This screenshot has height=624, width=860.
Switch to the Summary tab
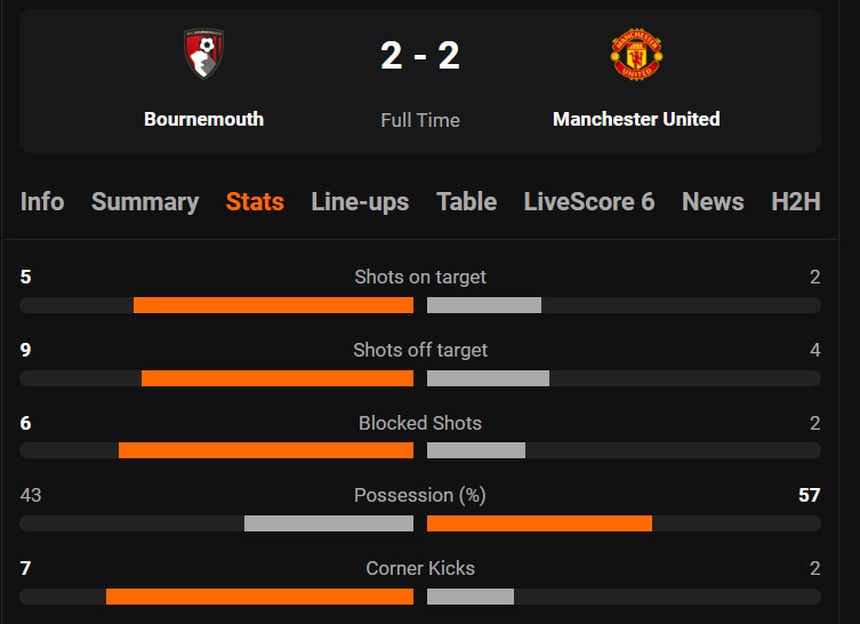145,202
